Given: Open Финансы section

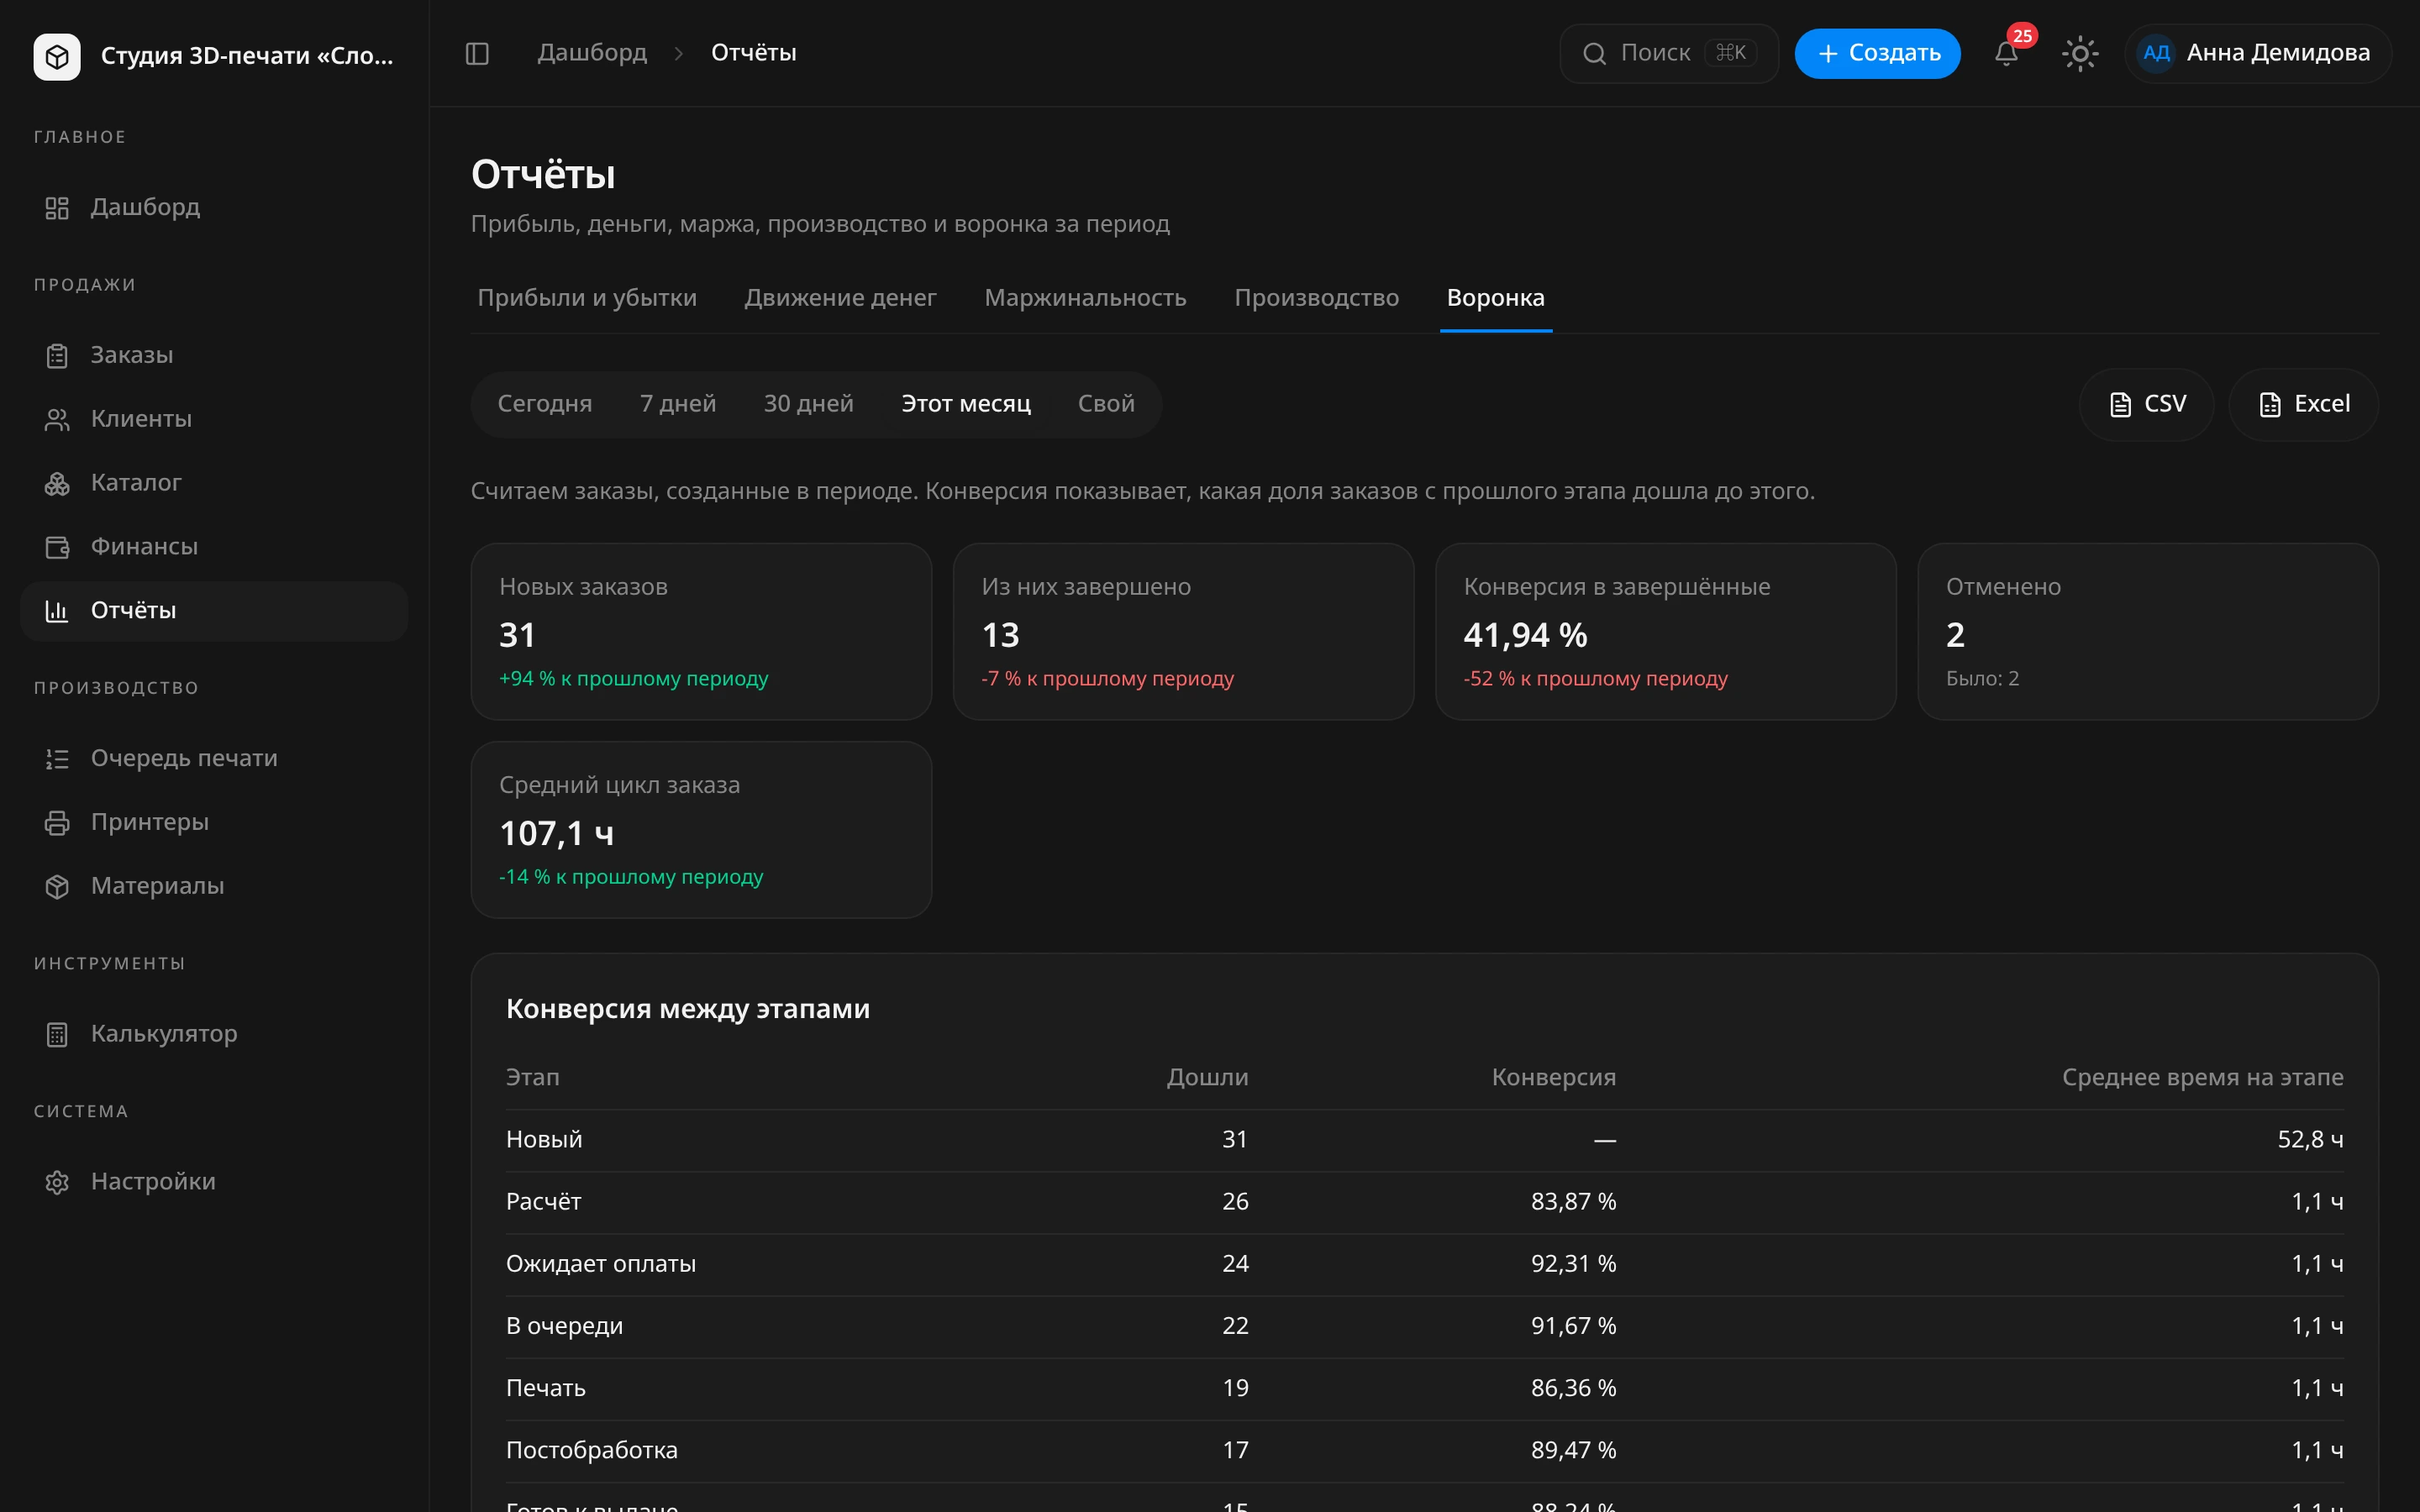Looking at the screenshot, I should (214, 547).
